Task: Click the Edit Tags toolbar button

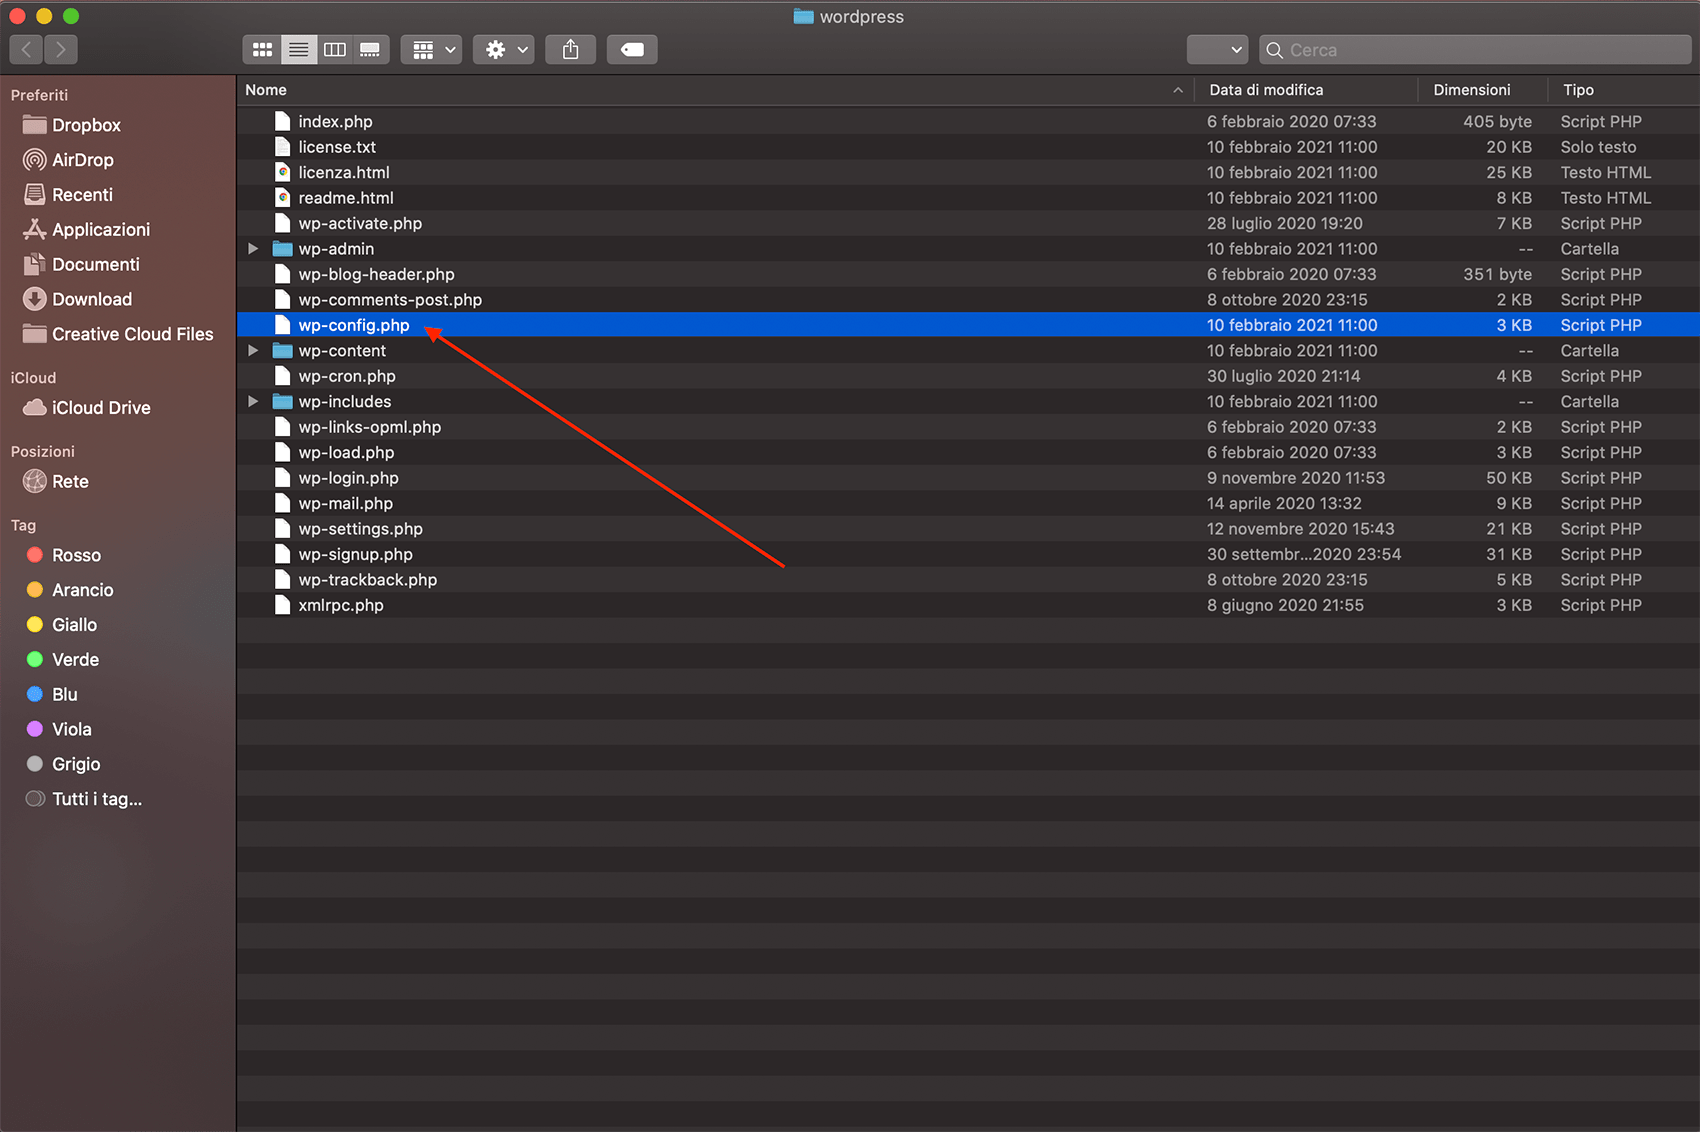Action: [632, 50]
